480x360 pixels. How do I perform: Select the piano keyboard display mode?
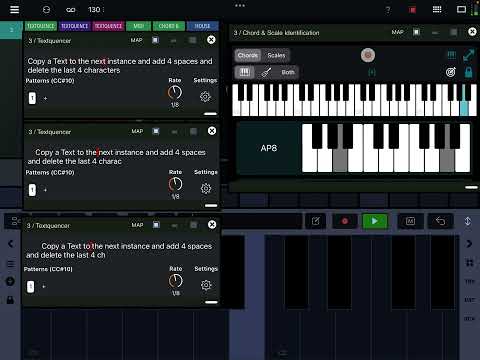[x=244, y=72]
